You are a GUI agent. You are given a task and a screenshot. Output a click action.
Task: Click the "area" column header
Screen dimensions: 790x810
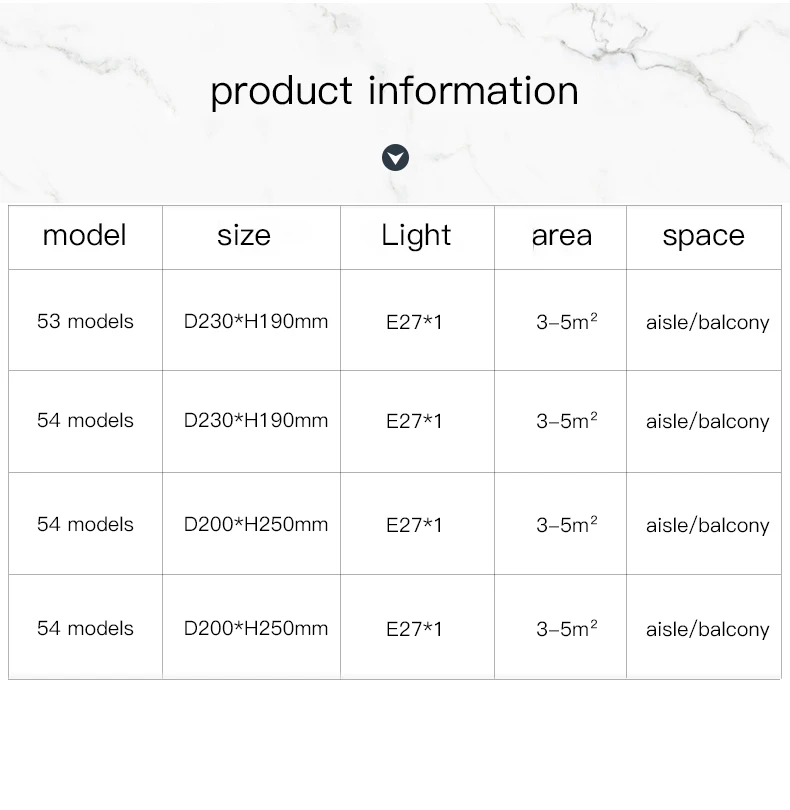(x=561, y=236)
